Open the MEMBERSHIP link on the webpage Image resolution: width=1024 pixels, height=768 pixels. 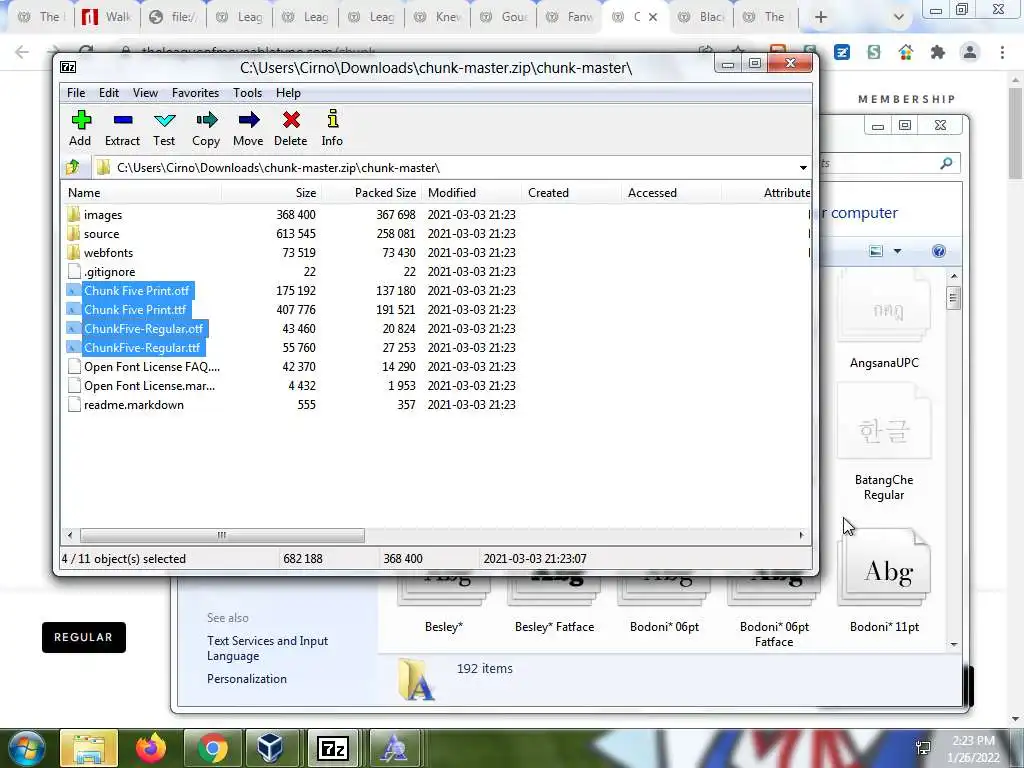[906, 99]
